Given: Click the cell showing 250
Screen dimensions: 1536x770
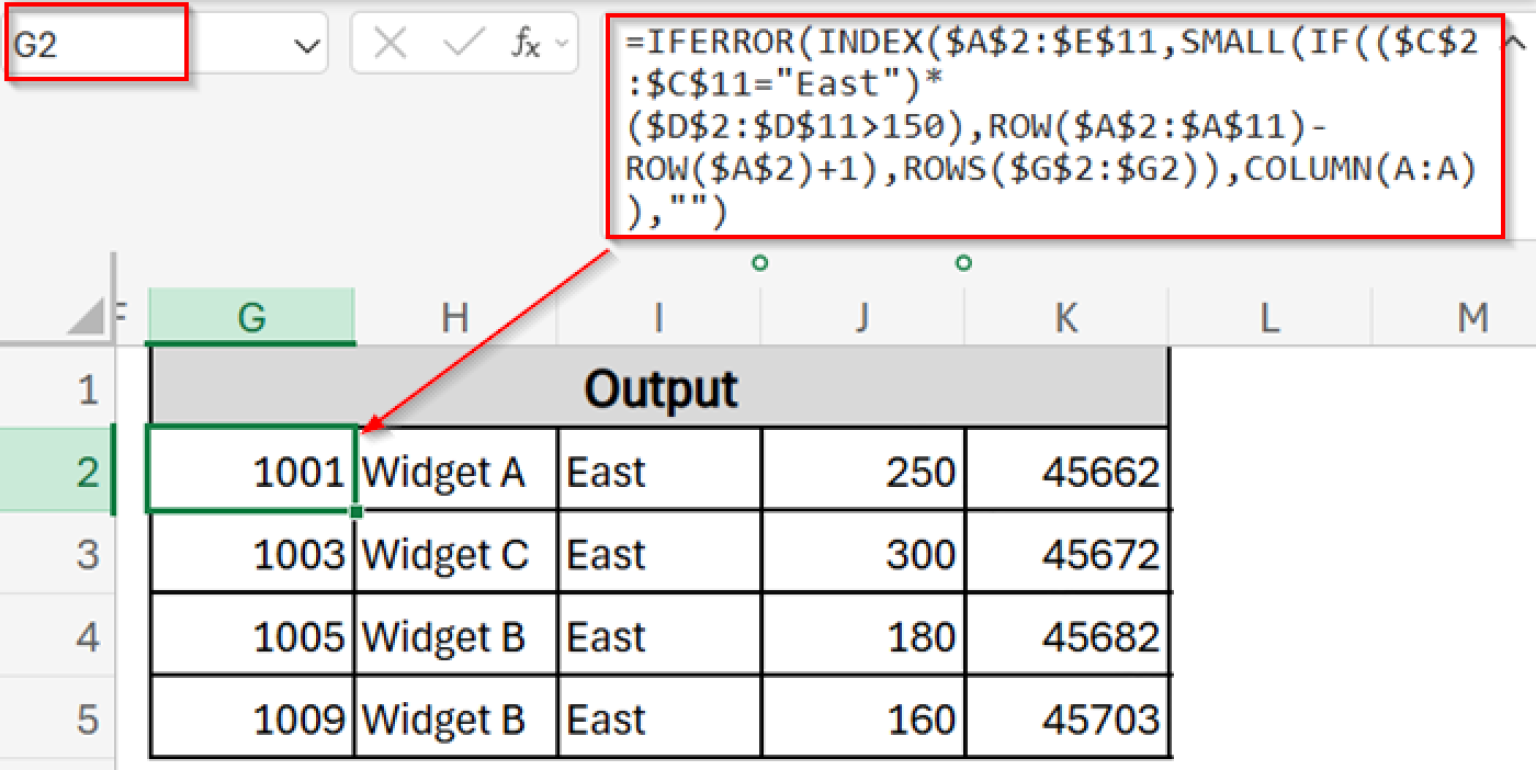Looking at the screenshot, I should coord(862,471).
